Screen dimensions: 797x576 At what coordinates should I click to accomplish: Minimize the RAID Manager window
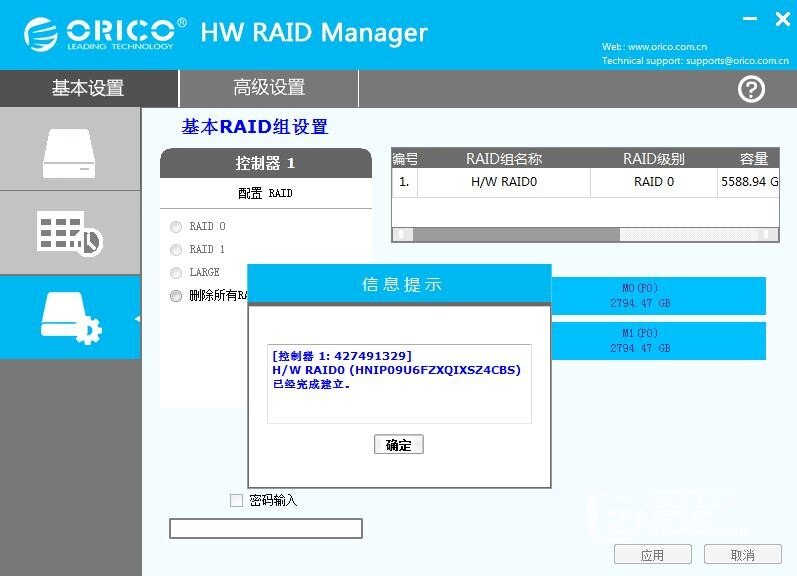750,19
